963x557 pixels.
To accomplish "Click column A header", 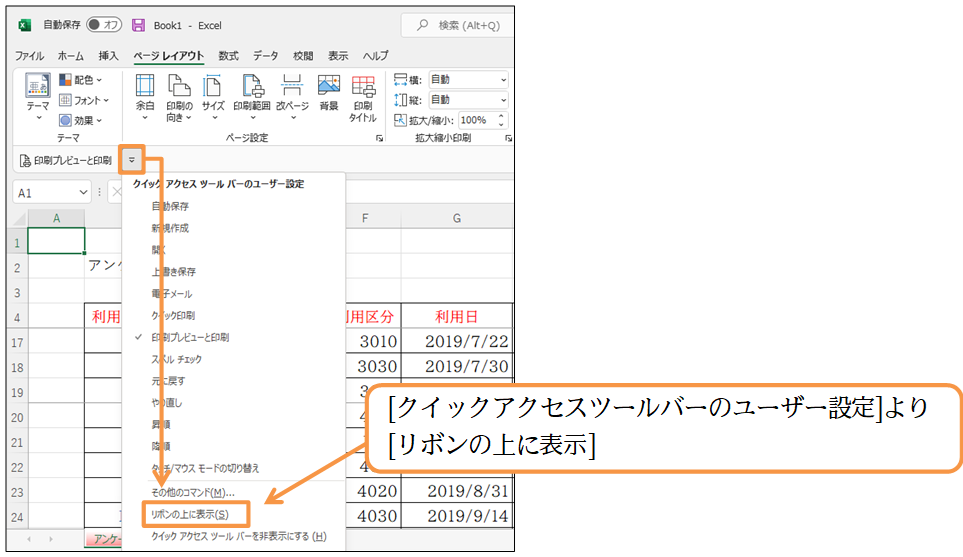I will coord(56,218).
